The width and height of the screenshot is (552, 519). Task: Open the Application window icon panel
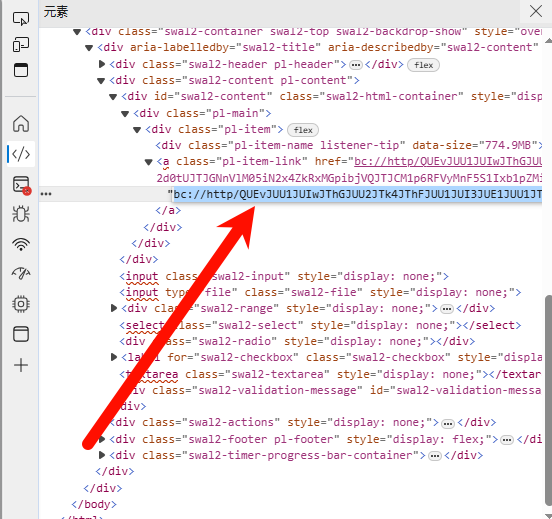point(21,334)
